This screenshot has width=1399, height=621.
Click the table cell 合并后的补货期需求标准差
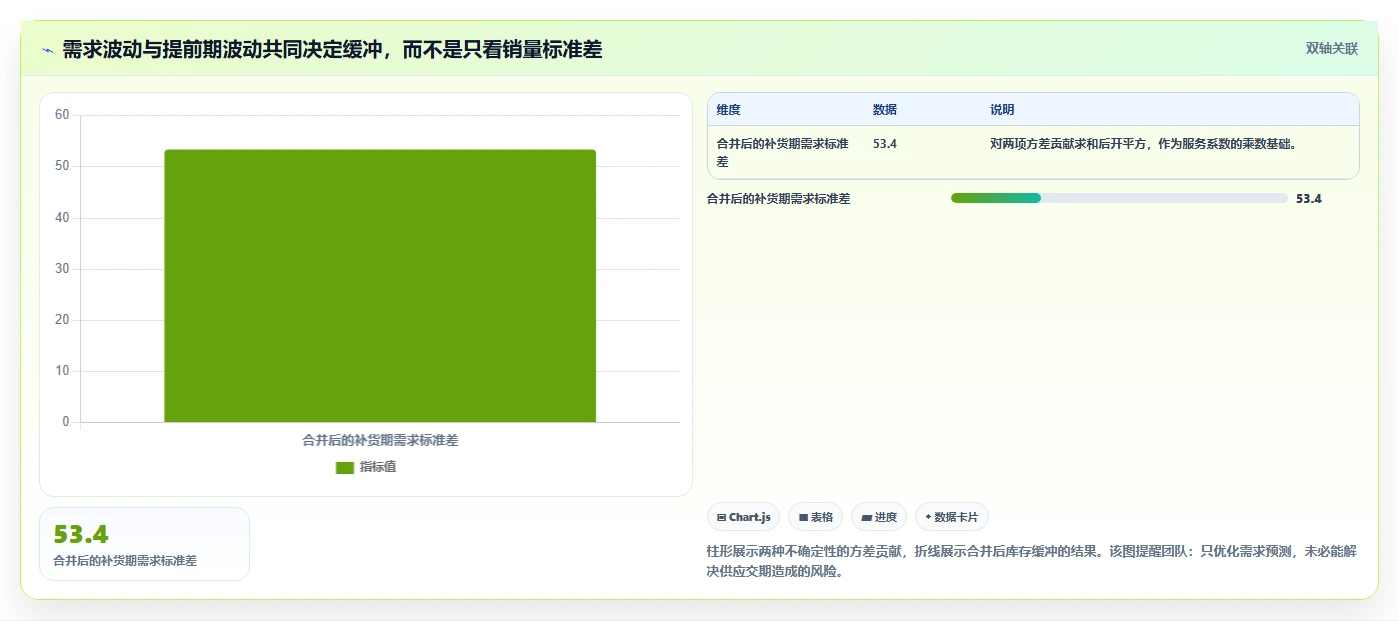point(783,152)
